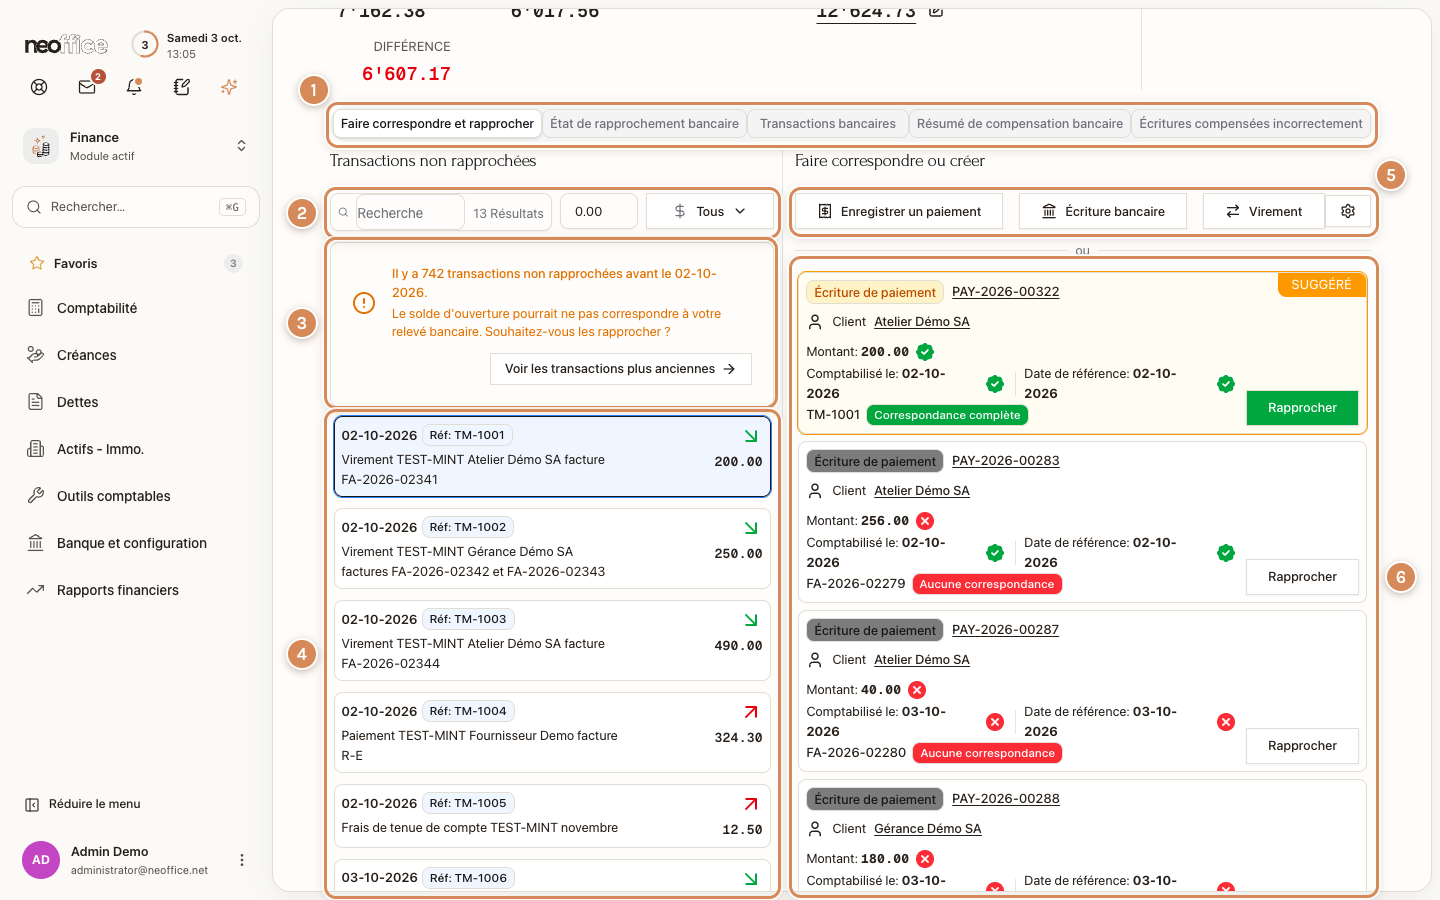The image size is (1440, 900).
Task: Open payment link PAY-2026-00322
Action: coord(1005,292)
